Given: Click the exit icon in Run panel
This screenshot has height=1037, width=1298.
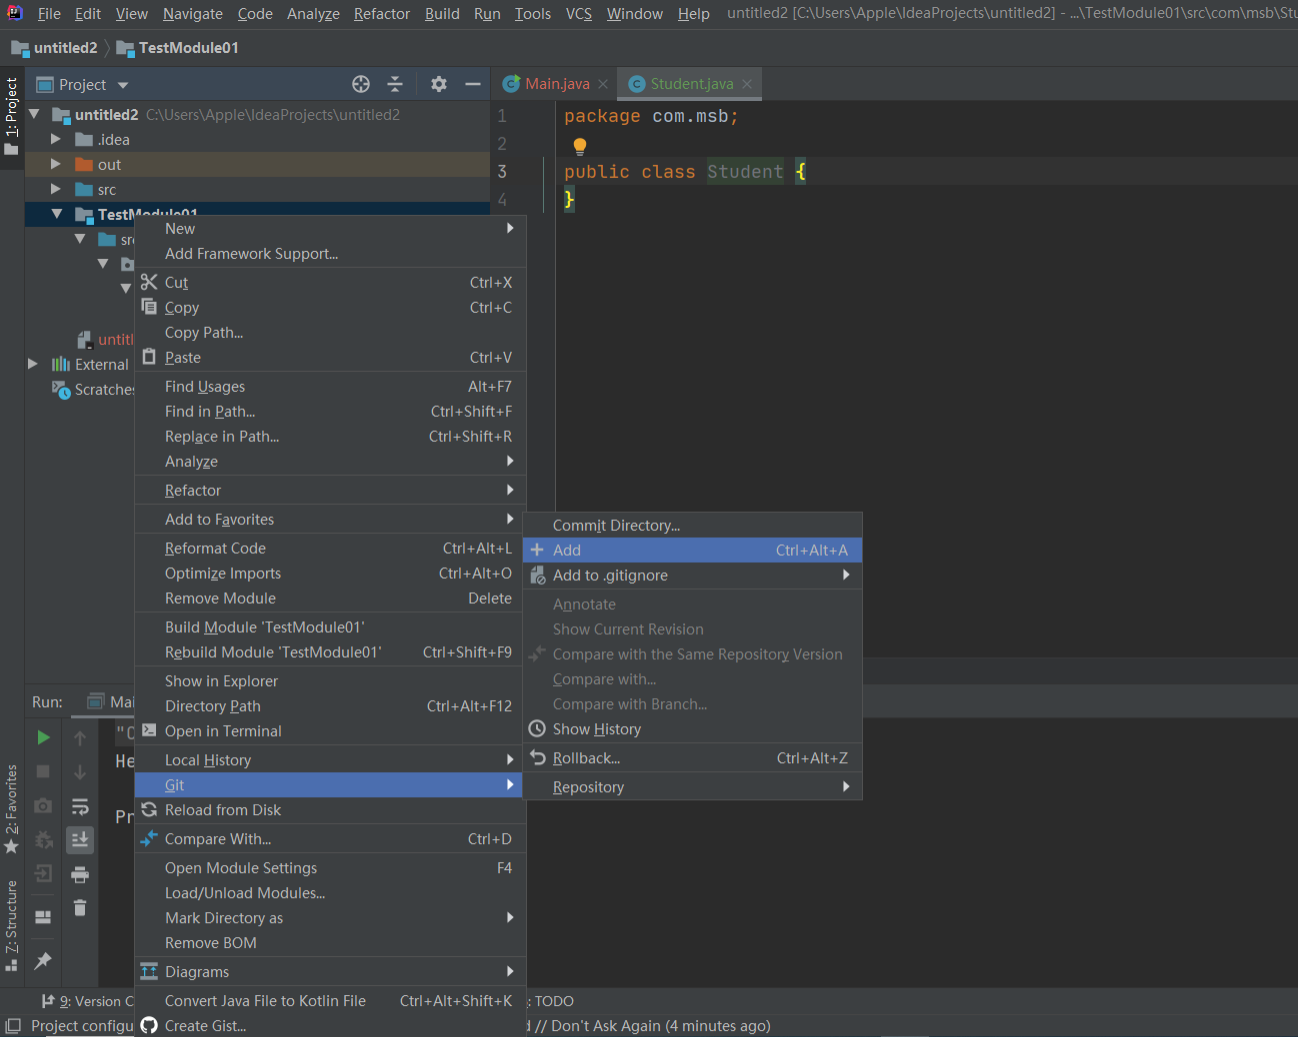Looking at the screenshot, I should tap(43, 873).
